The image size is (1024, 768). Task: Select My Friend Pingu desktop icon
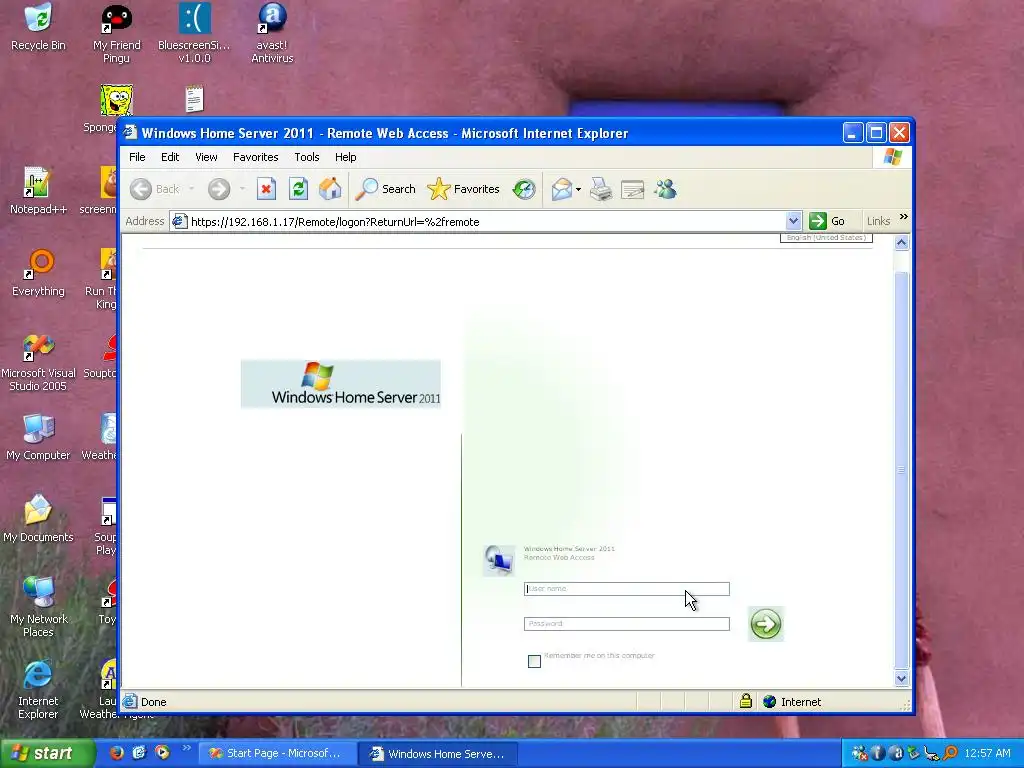click(116, 34)
